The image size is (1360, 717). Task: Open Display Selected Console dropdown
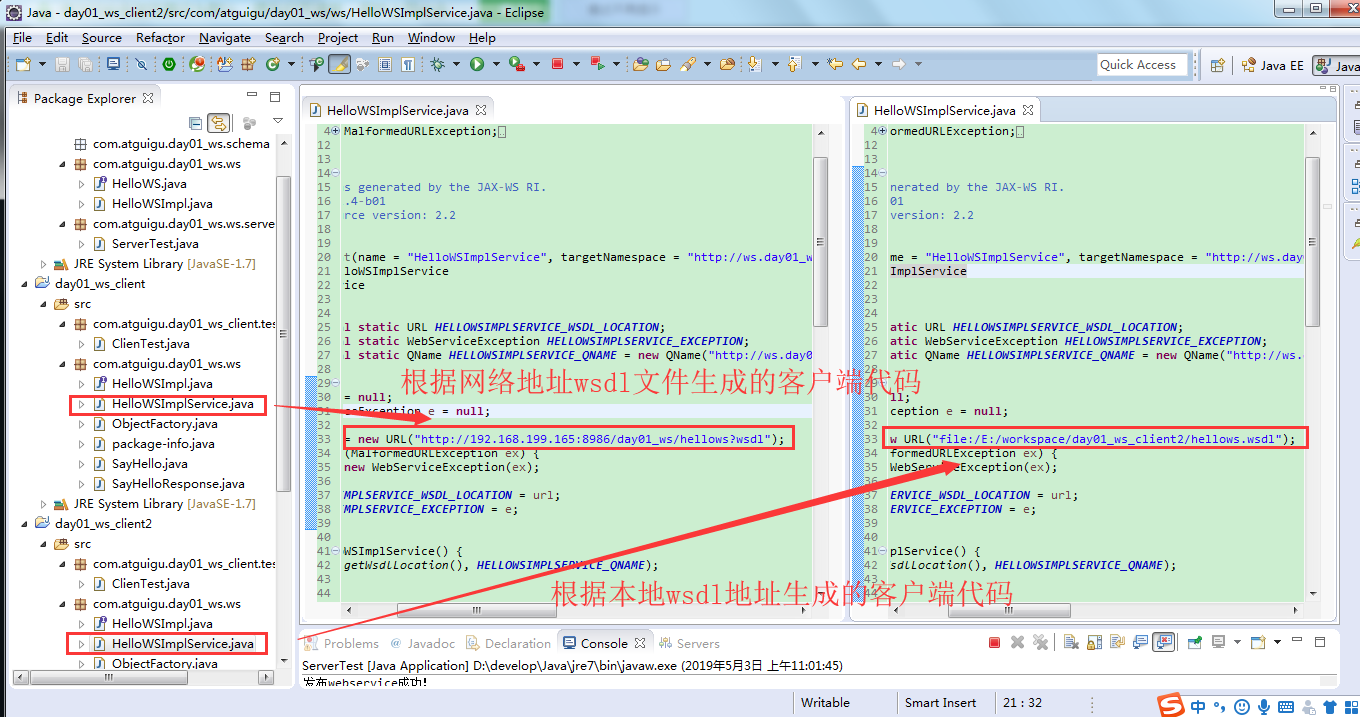pos(1238,642)
